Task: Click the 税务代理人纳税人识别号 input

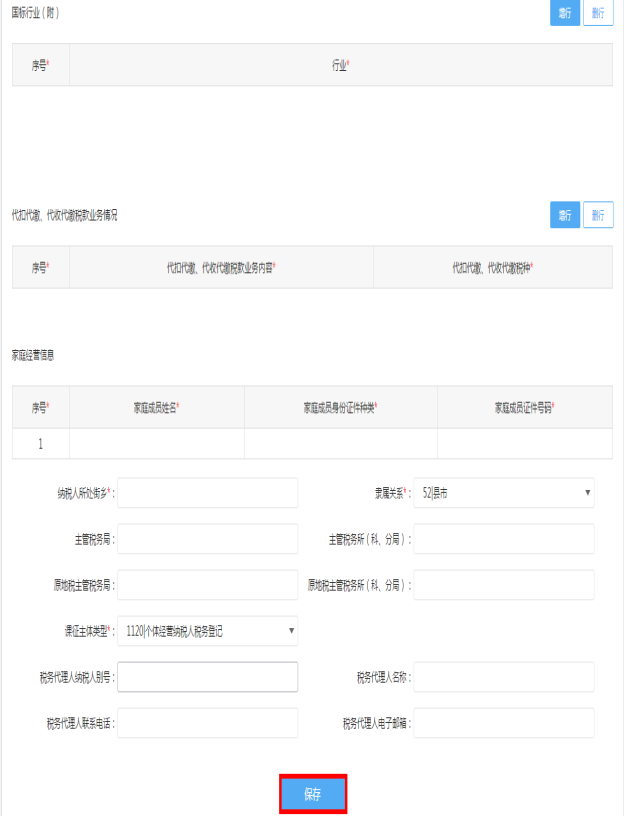Action: pos(208,677)
